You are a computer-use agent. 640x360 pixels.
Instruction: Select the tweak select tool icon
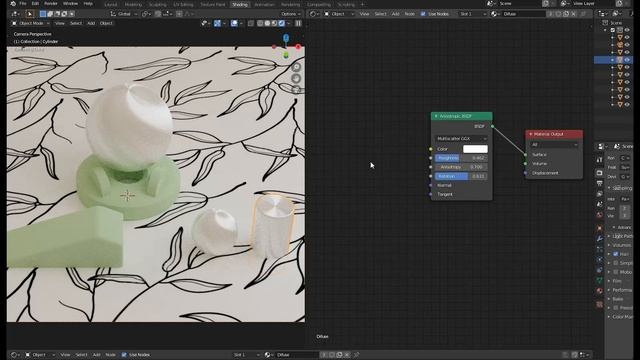tap(29, 14)
